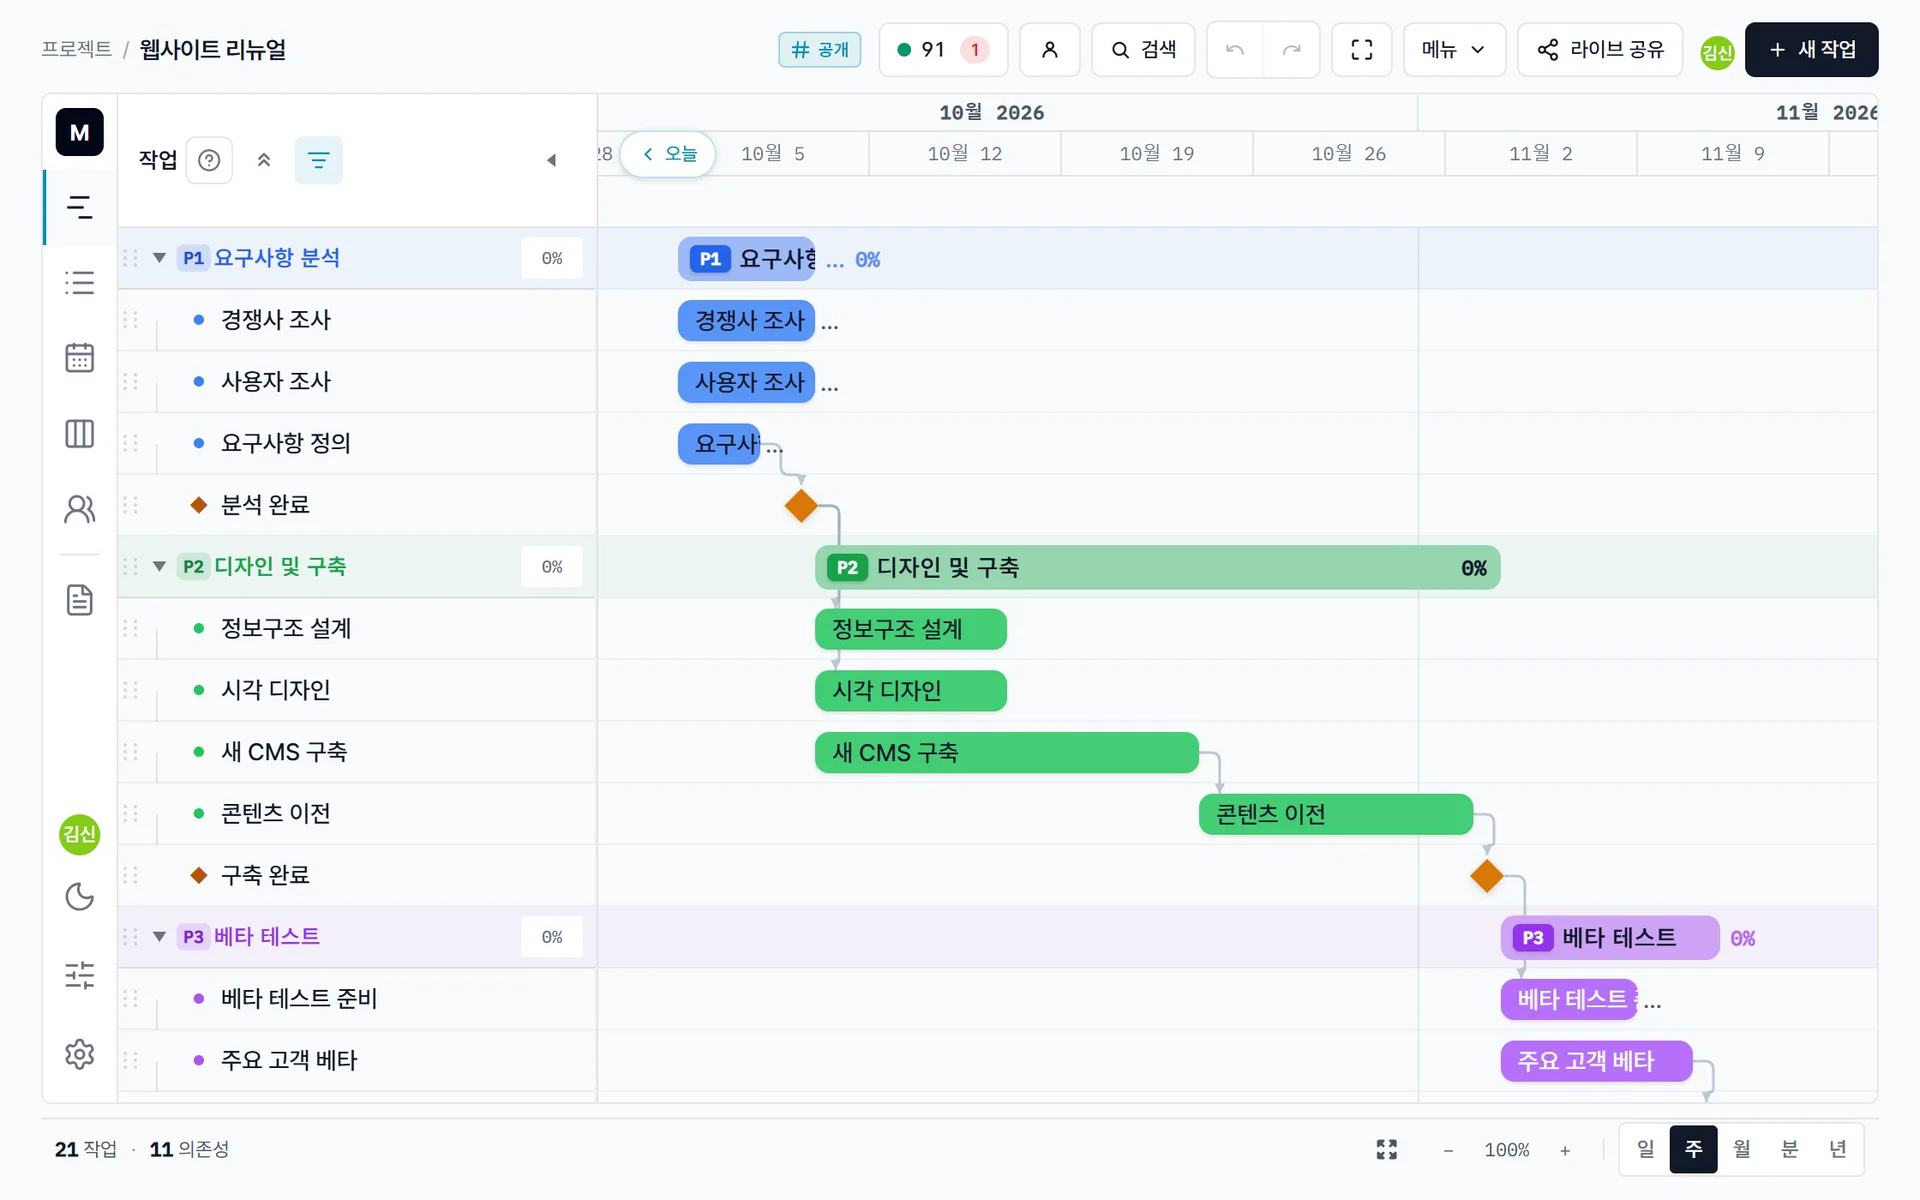Click the zoom-to-fit icon
Screen dimensions: 1920x1200
click(x=1386, y=1149)
